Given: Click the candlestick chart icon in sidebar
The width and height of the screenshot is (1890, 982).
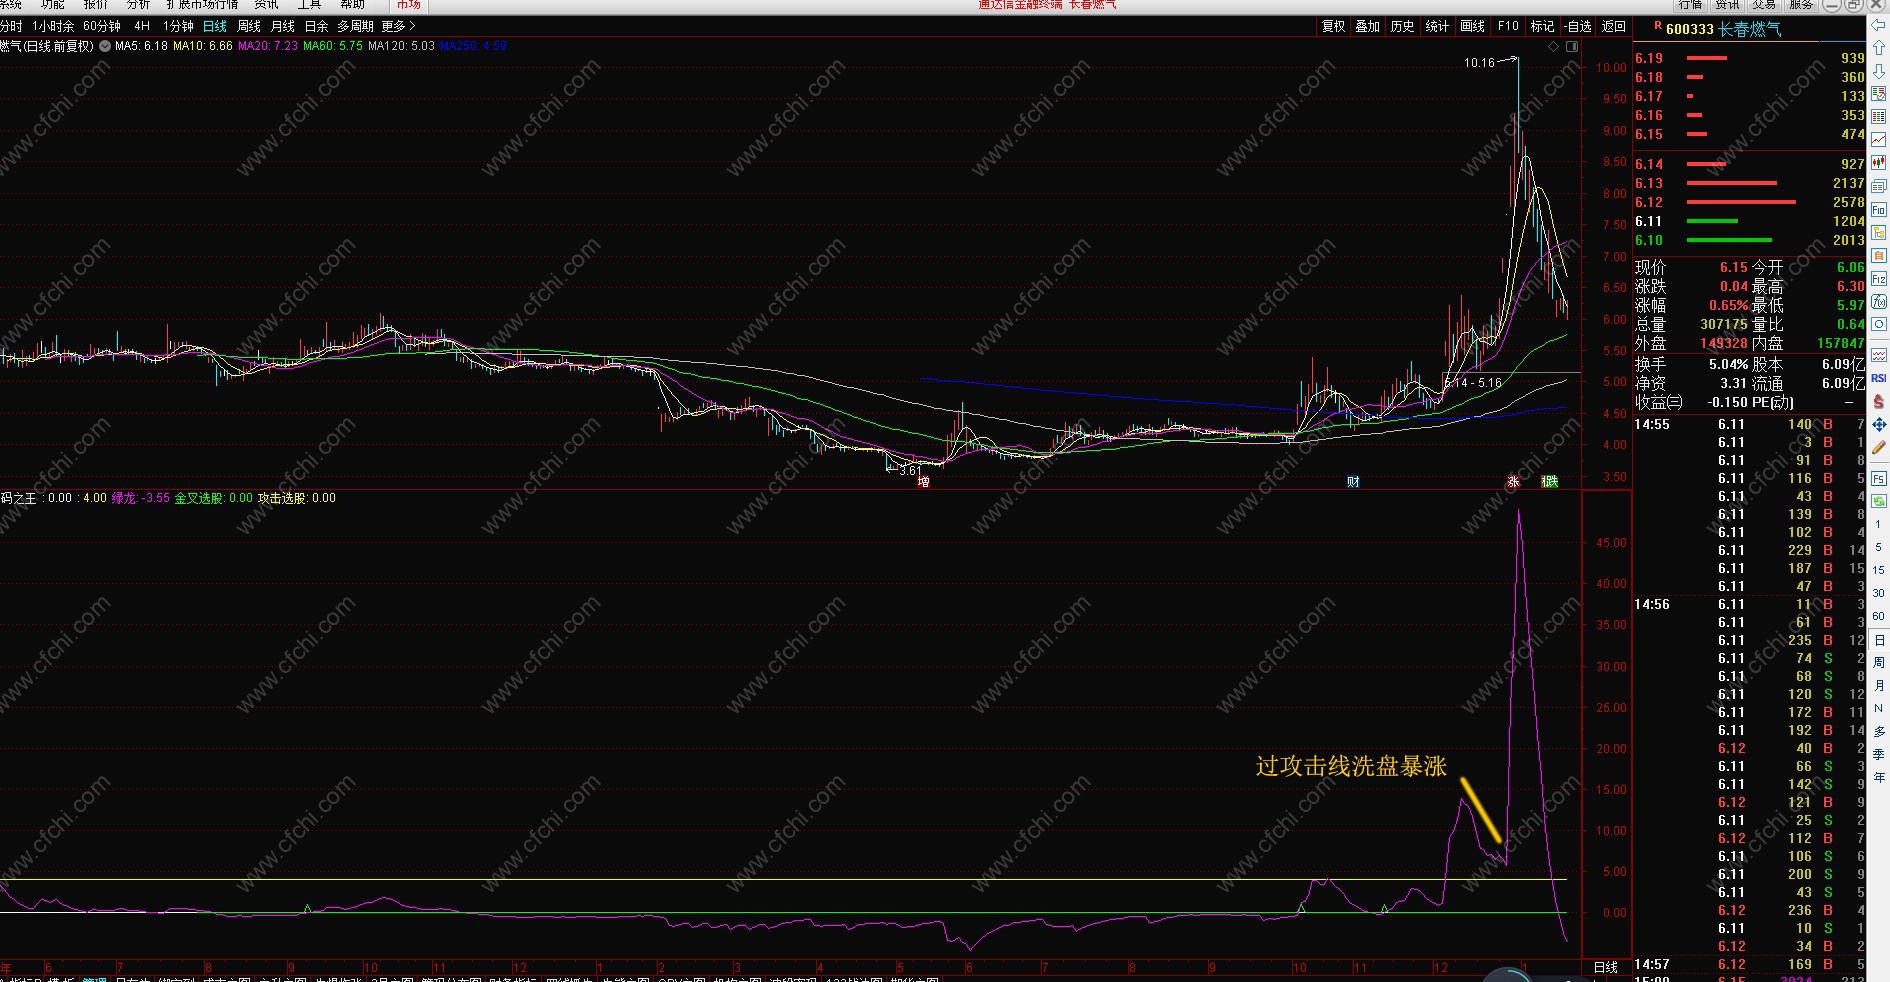Looking at the screenshot, I should click(x=1879, y=163).
